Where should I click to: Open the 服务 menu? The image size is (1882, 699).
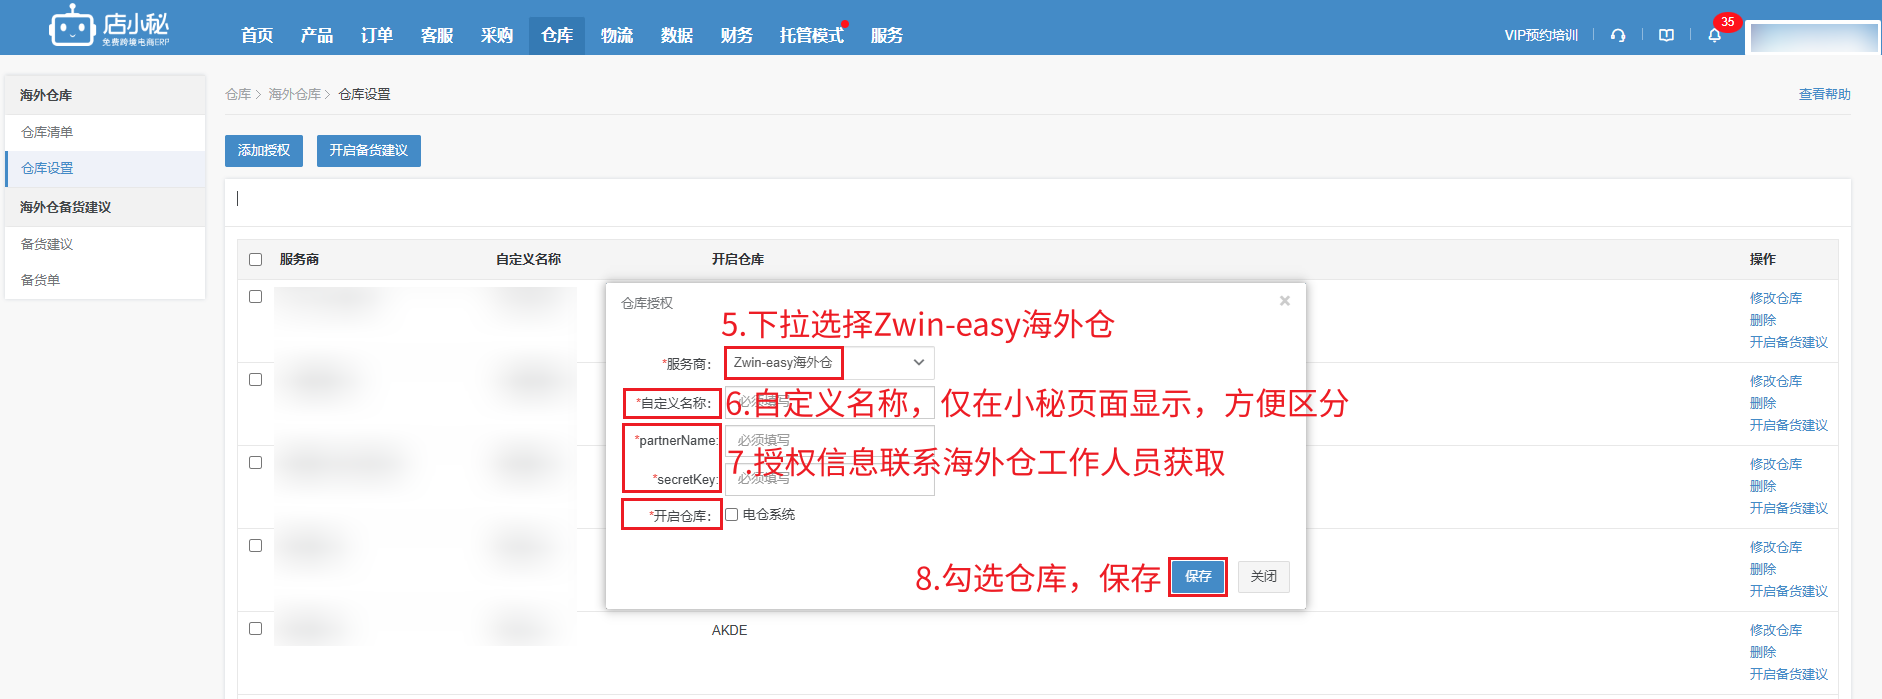click(x=887, y=36)
